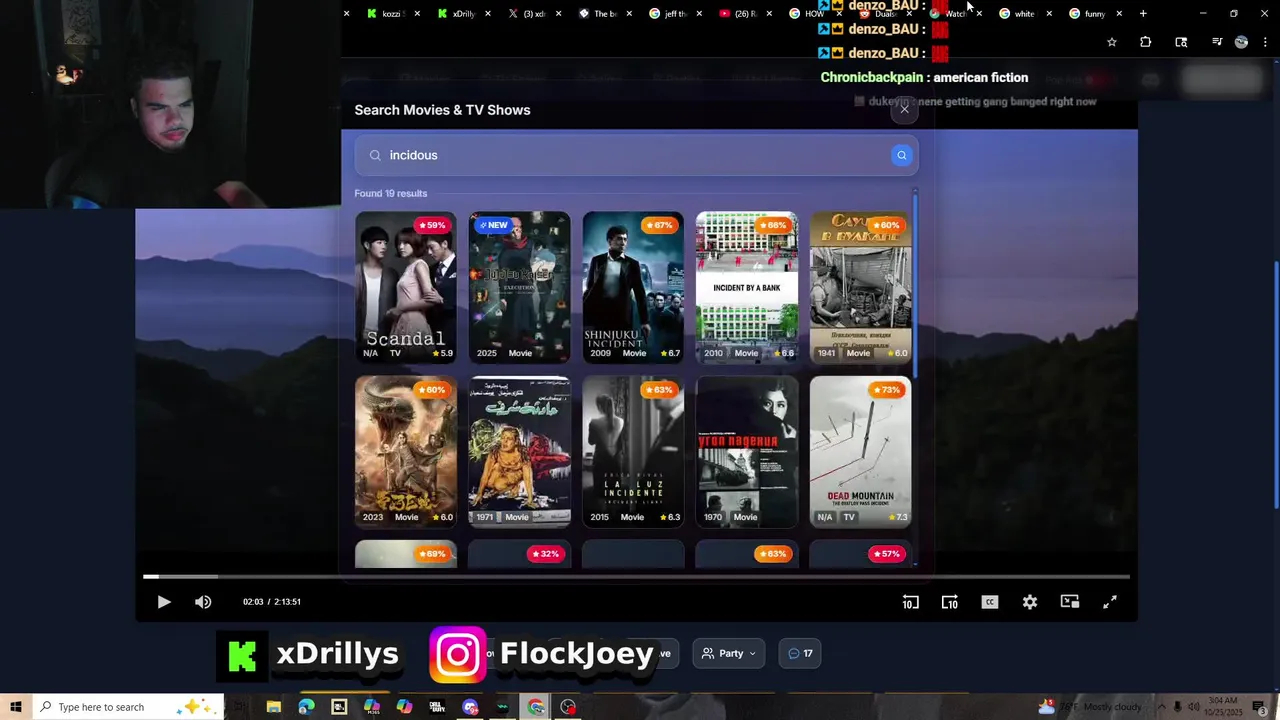1280x720 pixels.
Task: Expand the system tray hidden icons chevron
Action: 1160,707
